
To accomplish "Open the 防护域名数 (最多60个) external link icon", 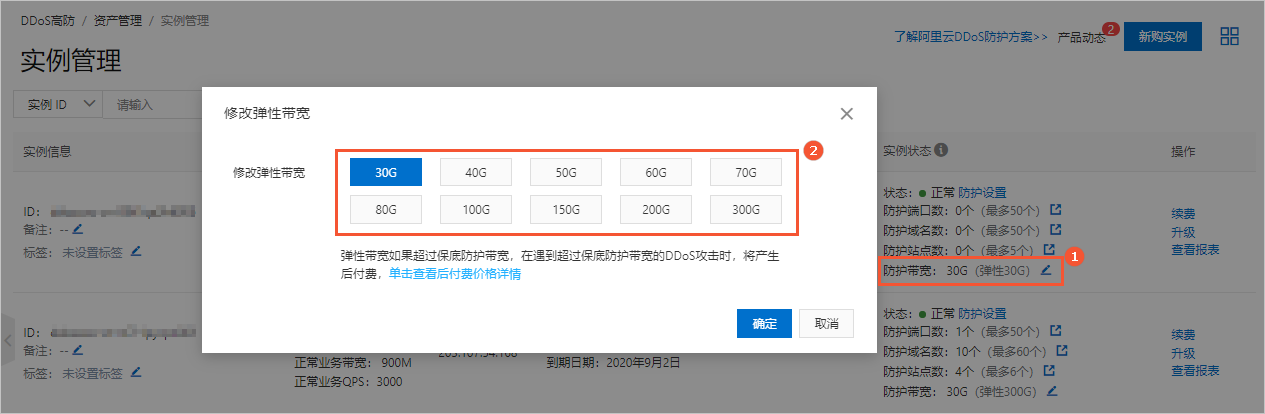I will [x=1062, y=350].
